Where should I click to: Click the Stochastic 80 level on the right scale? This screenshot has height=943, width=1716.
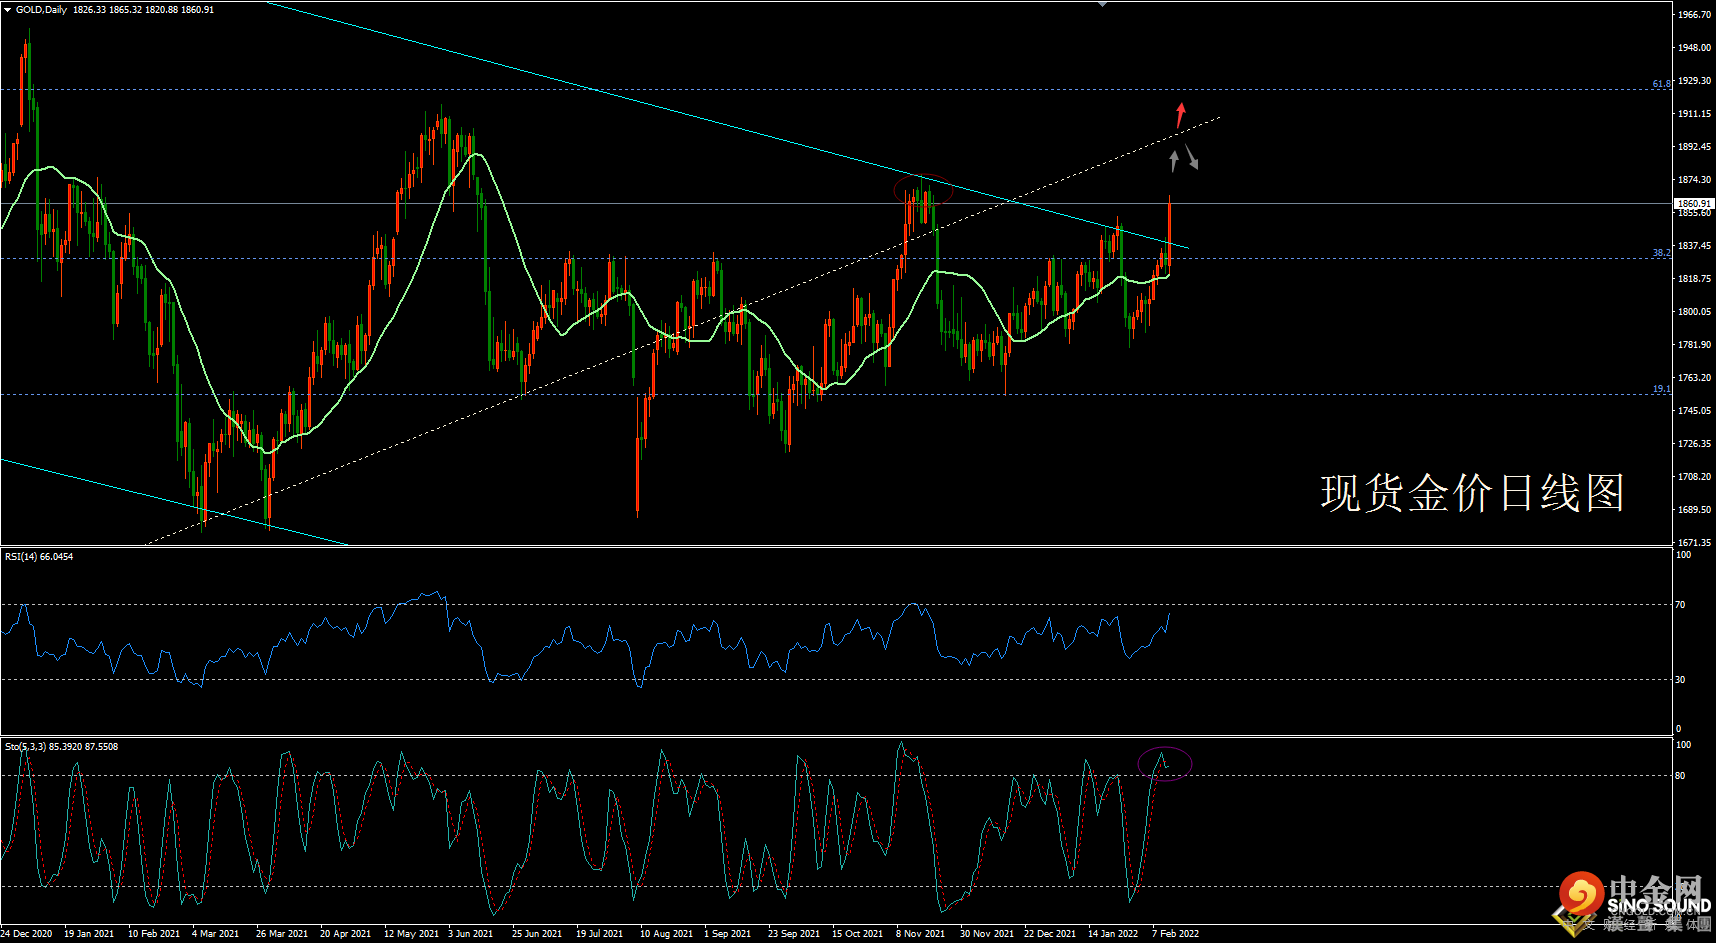(x=1680, y=775)
